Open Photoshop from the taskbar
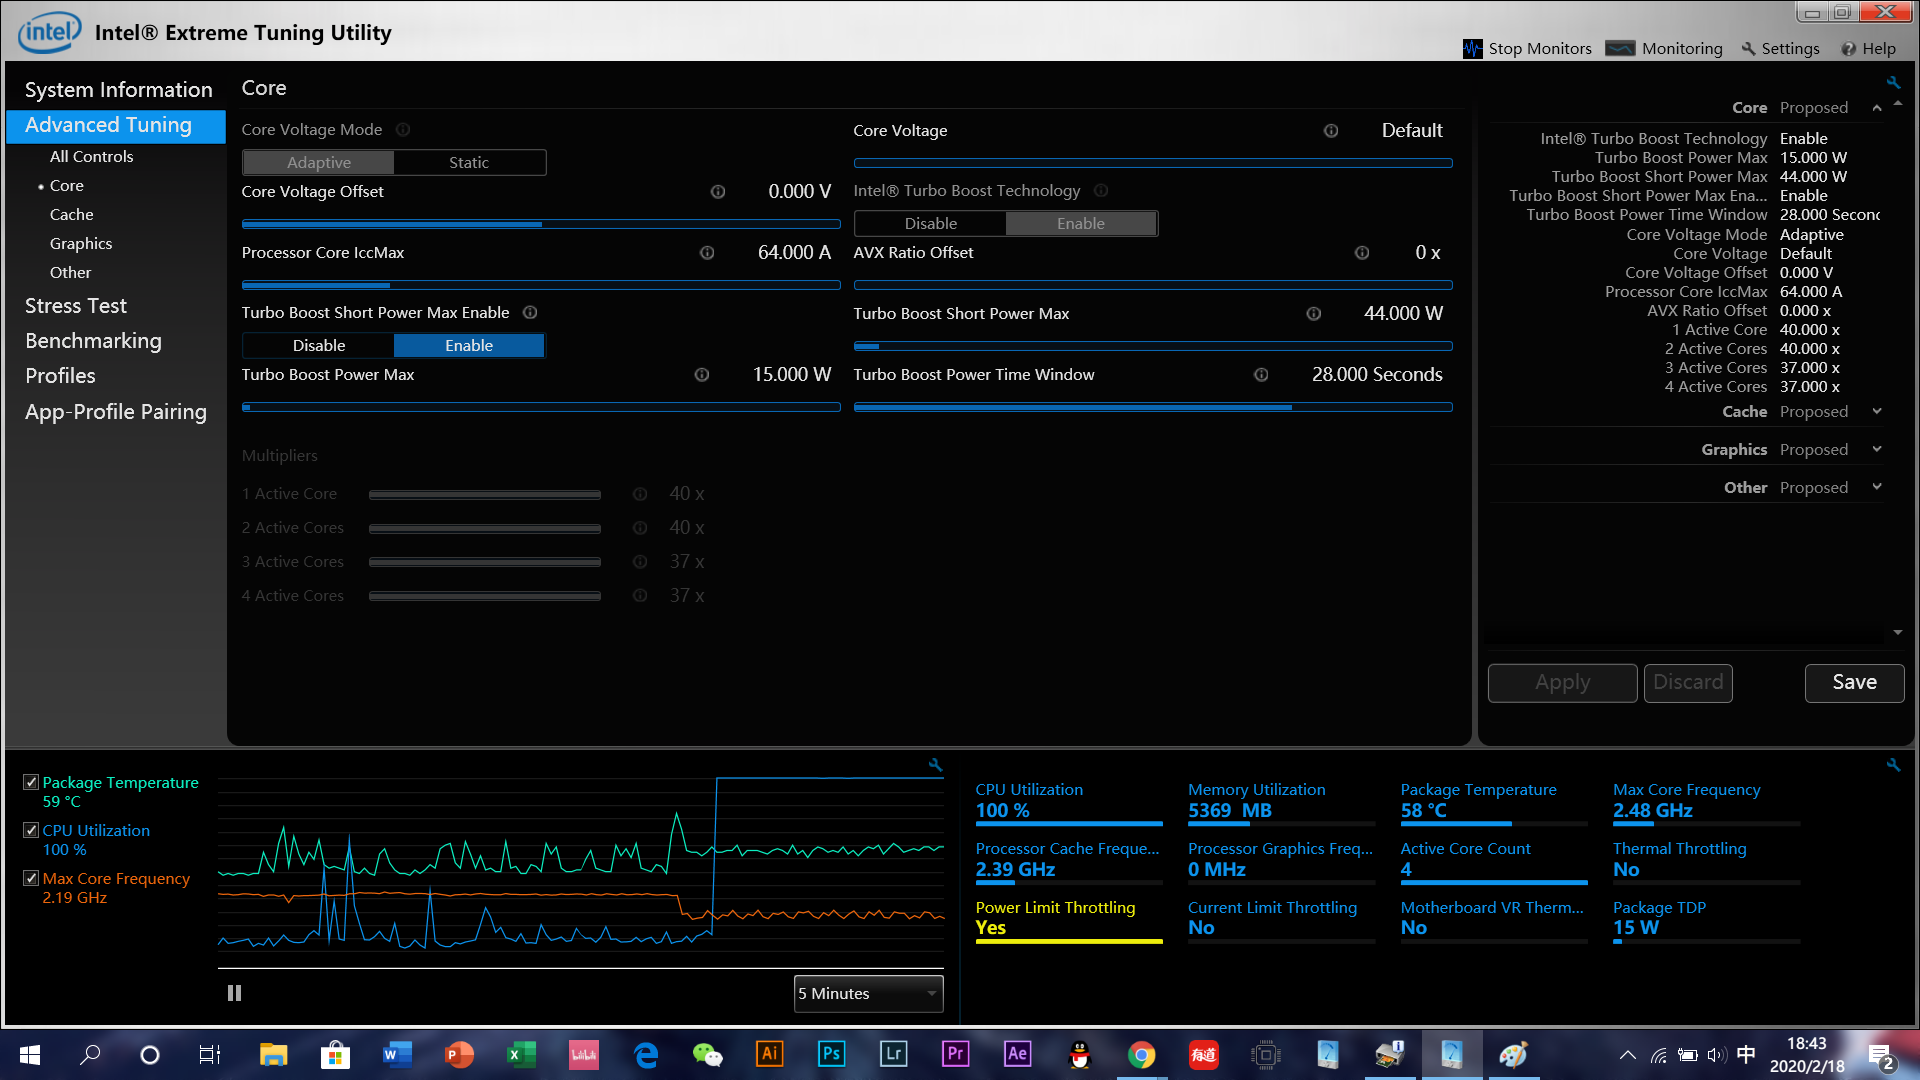Screen dimensions: 1920x1080 (831, 1054)
